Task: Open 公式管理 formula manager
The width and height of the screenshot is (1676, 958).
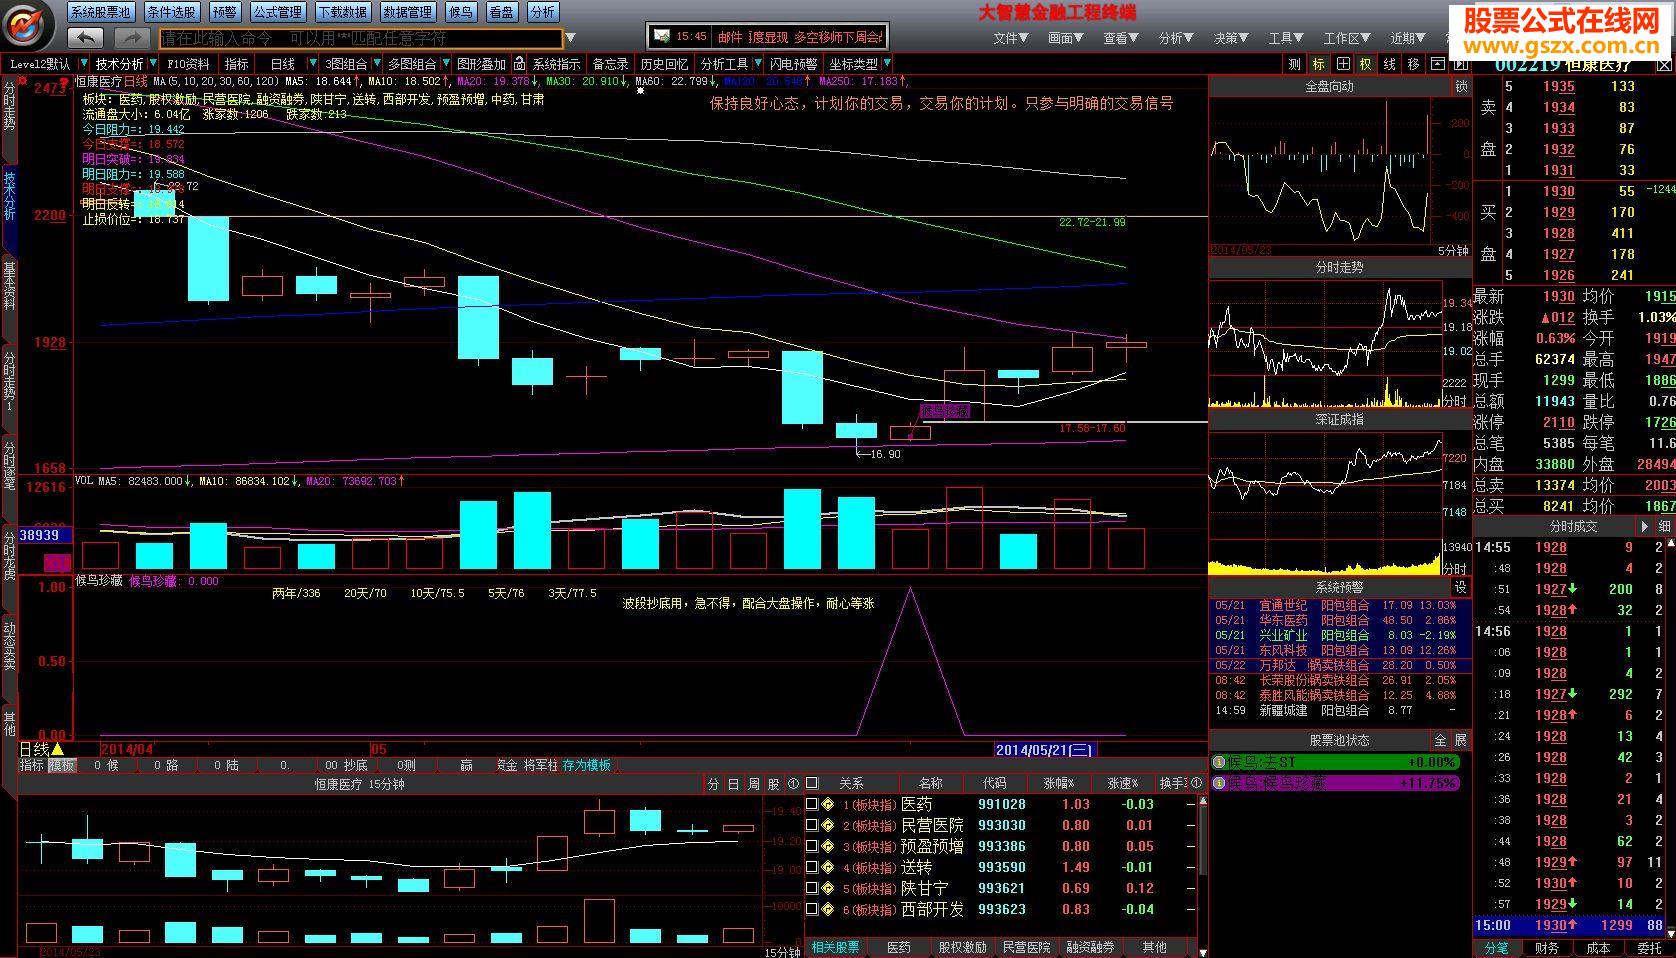Action: (277, 12)
